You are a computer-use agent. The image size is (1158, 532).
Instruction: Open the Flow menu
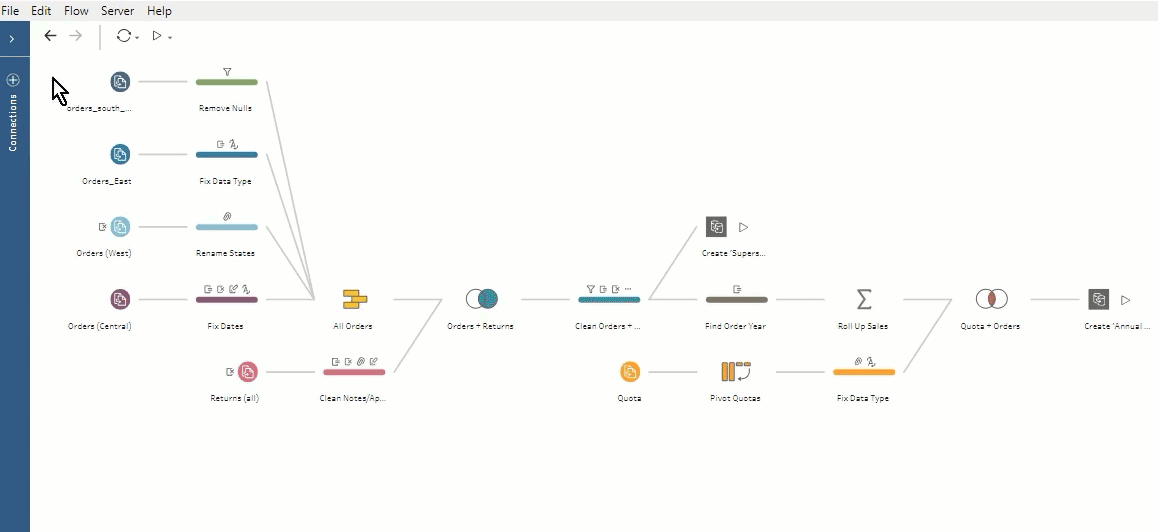[x=76, y=11]
